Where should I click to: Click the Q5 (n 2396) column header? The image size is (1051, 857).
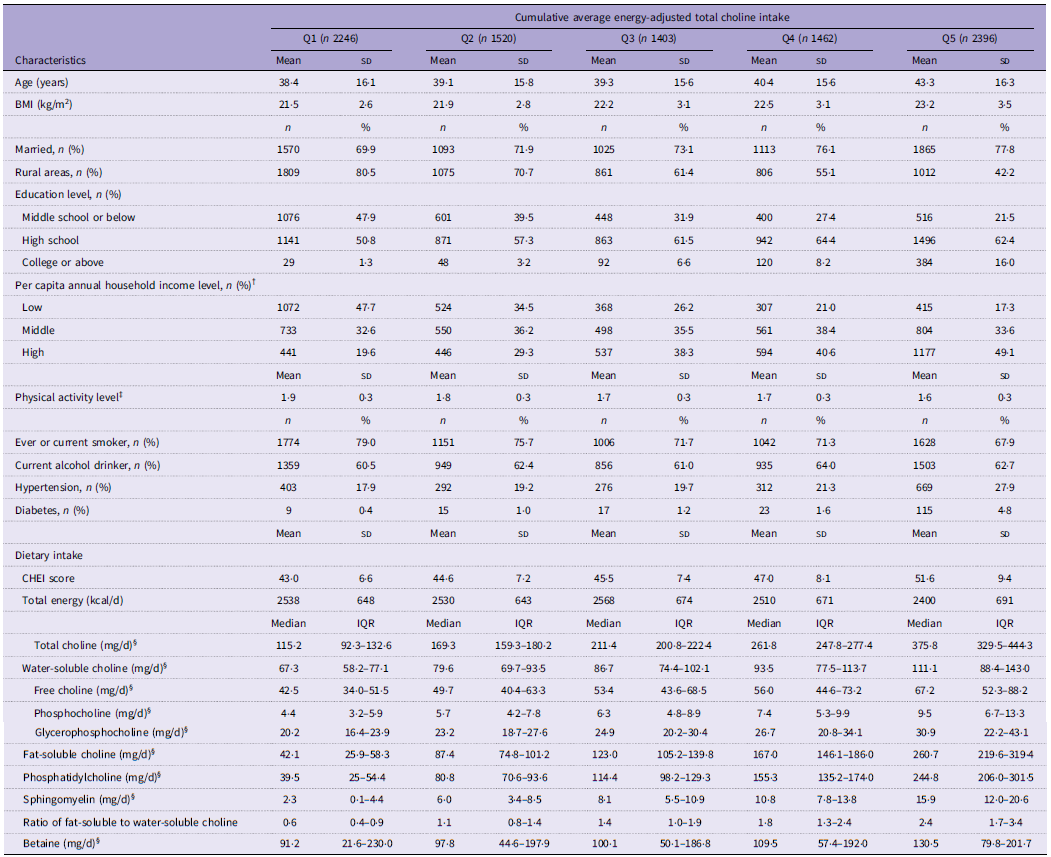pos(969,38)
